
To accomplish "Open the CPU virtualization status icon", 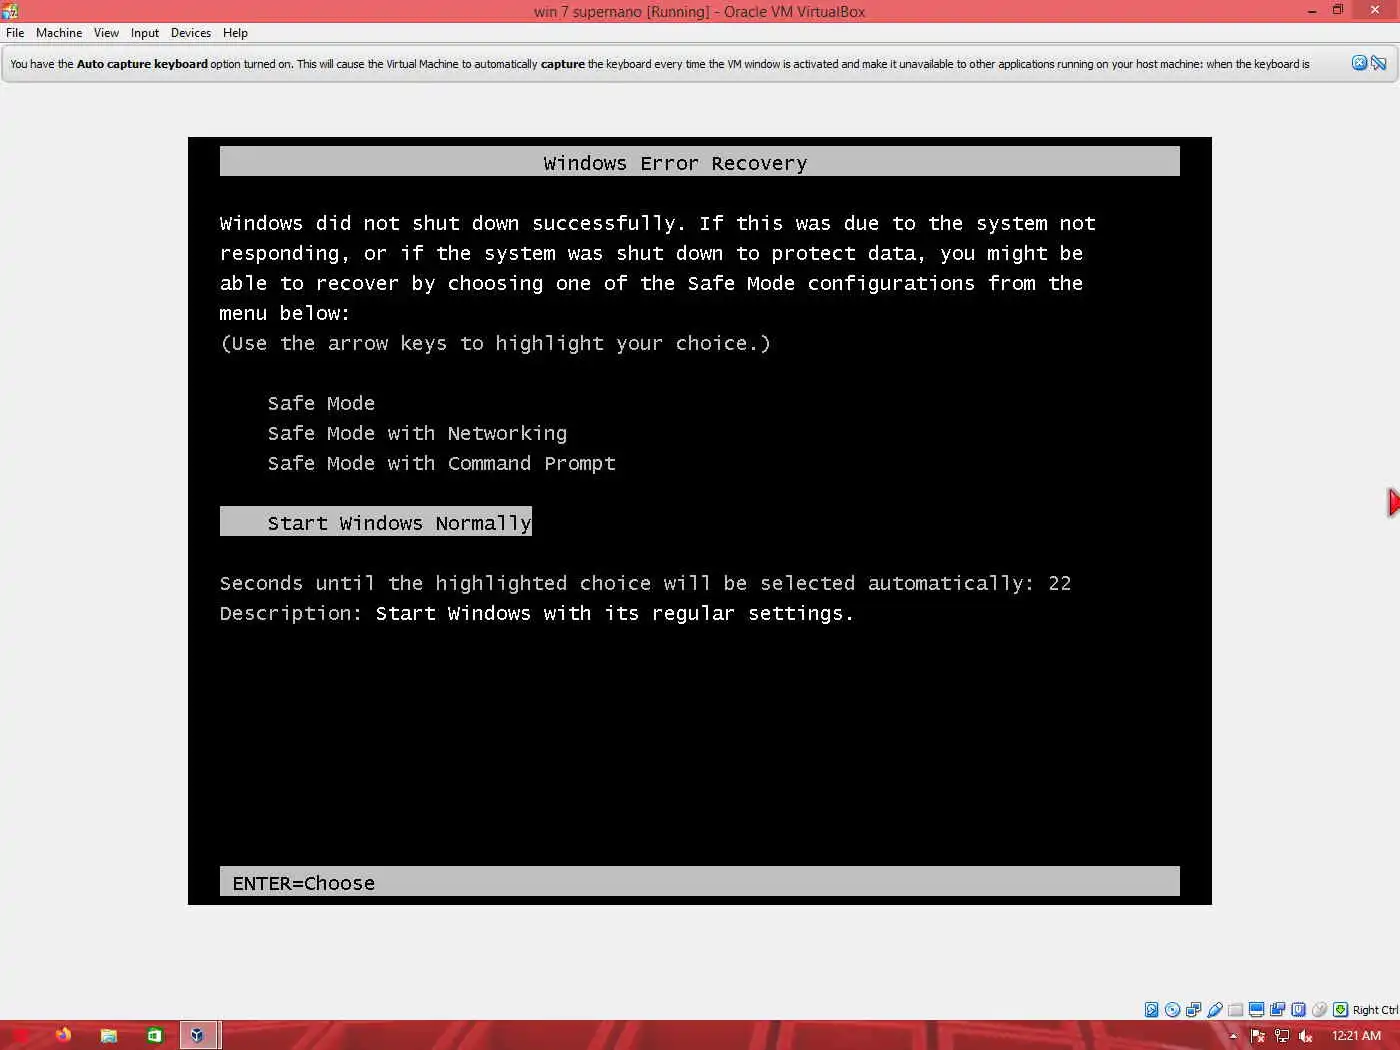I will 1298,1009.
